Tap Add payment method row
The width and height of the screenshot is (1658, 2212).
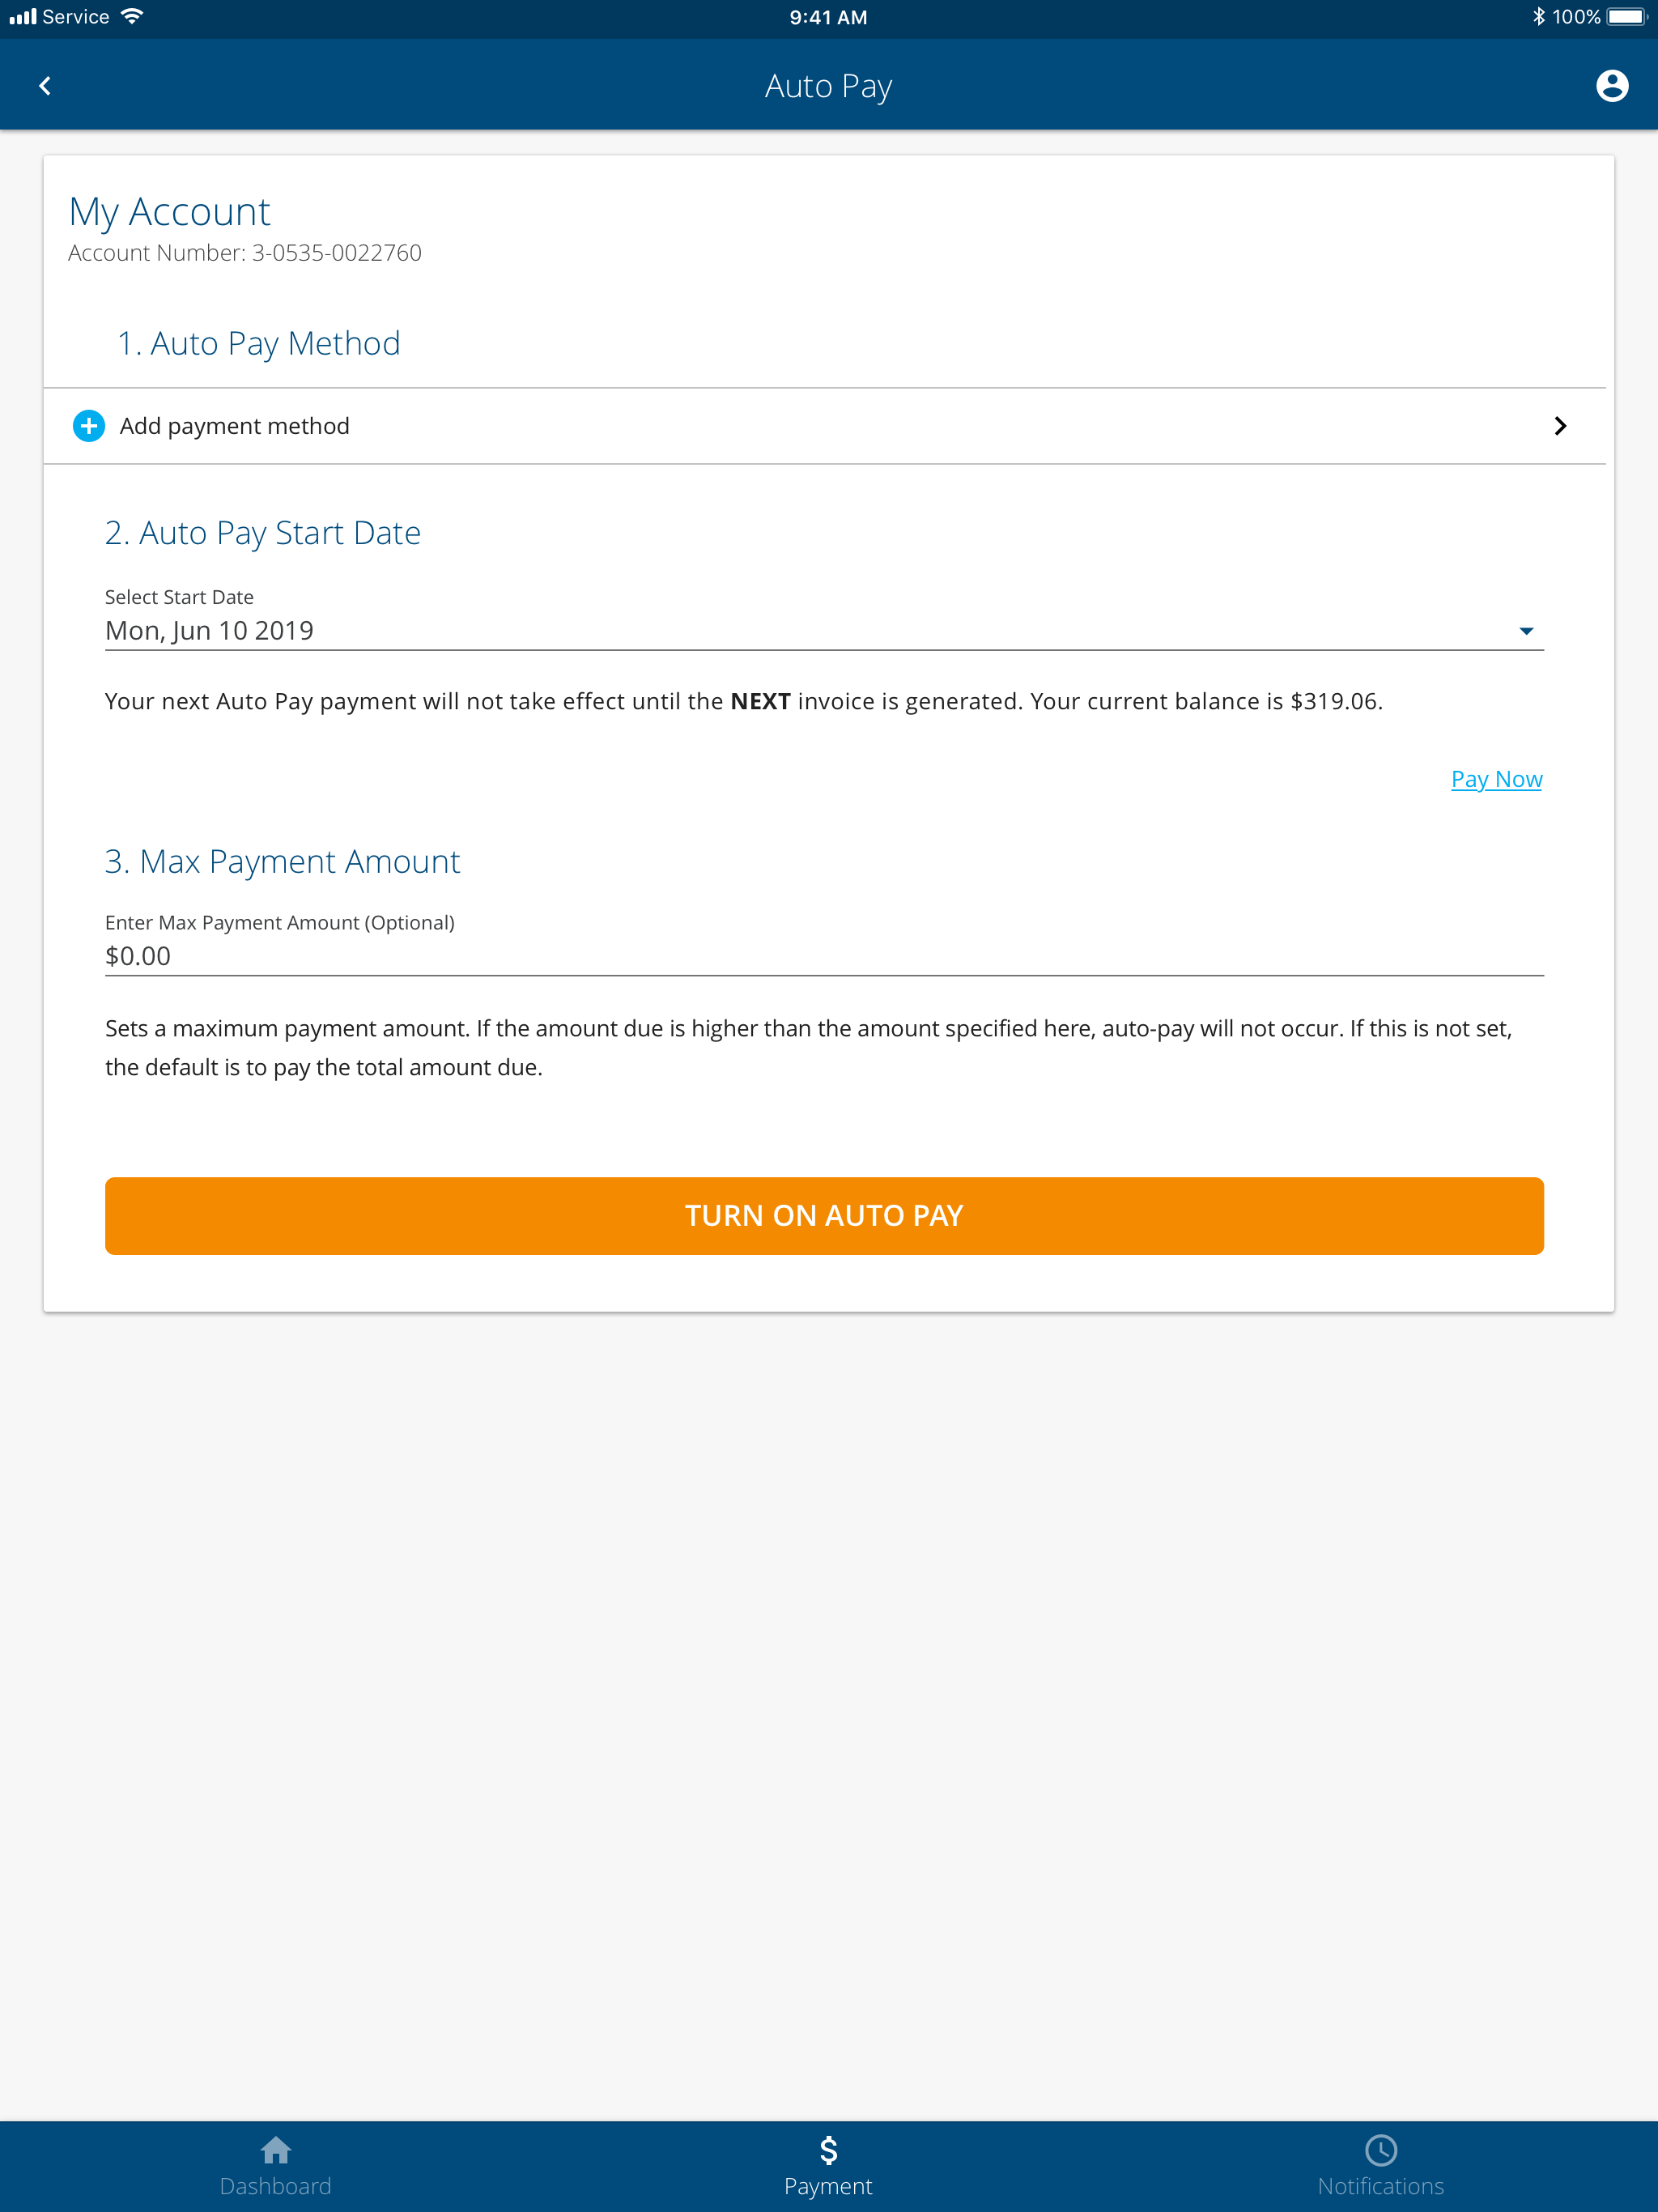[x=824, y=426]
